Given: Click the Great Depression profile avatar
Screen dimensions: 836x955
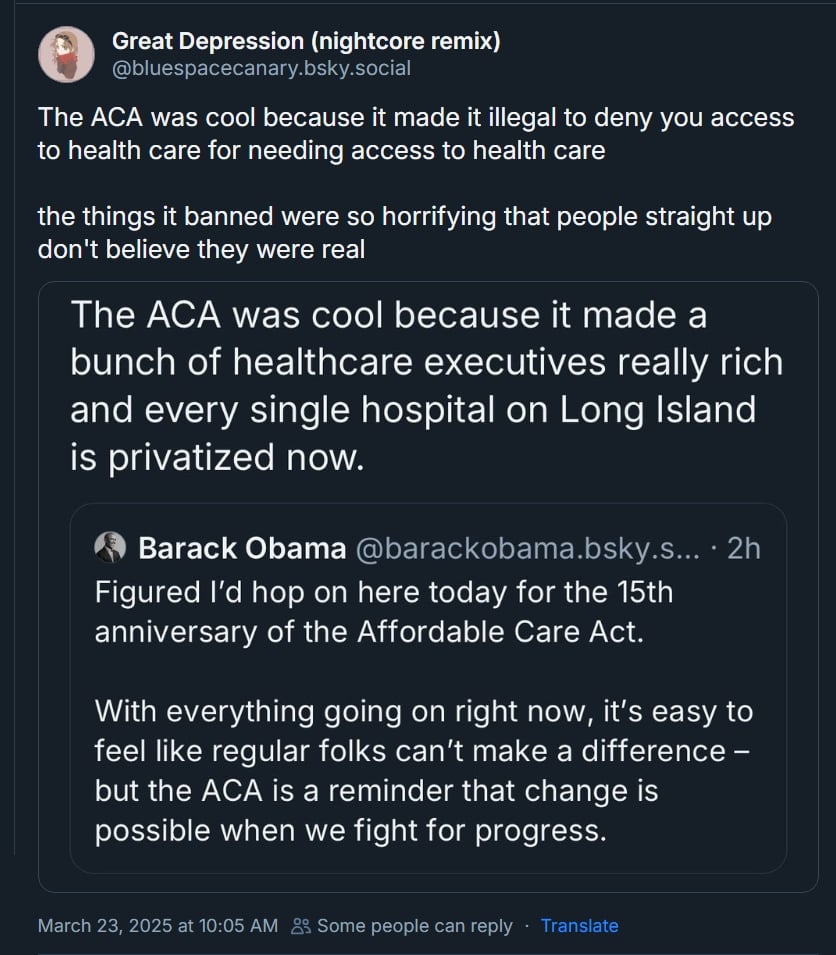Looking at the screenshot, I should pos(66,55).
